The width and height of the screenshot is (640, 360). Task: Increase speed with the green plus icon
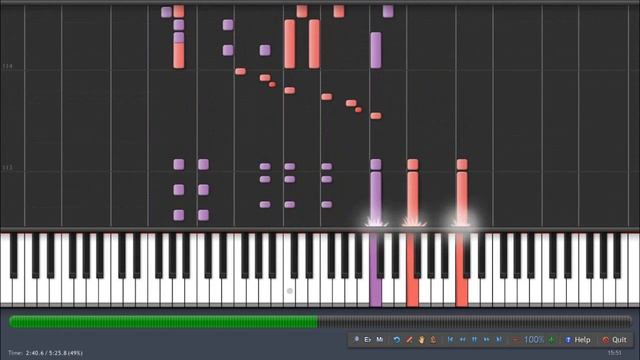[552, 340]
